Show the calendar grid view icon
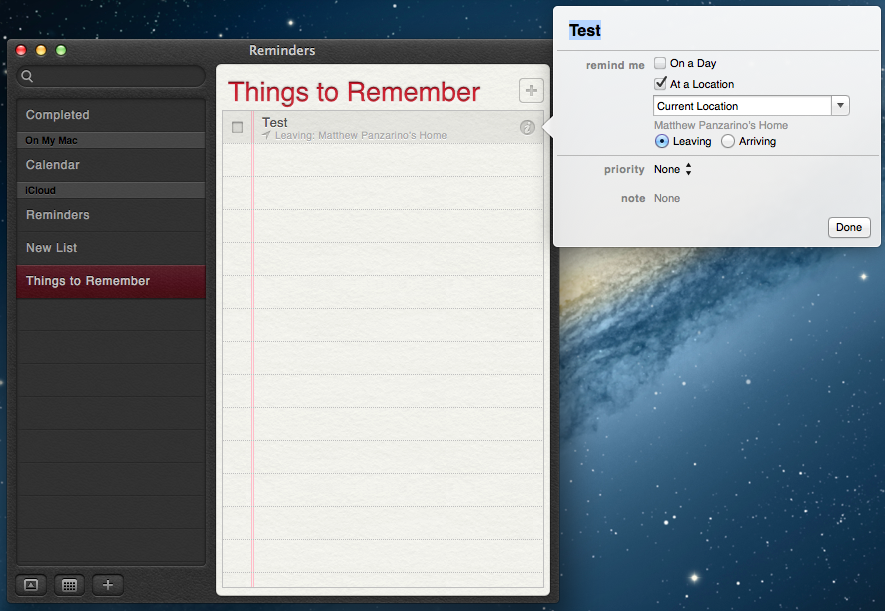Viewport: 885px width, 611px height. pos(69,585)
